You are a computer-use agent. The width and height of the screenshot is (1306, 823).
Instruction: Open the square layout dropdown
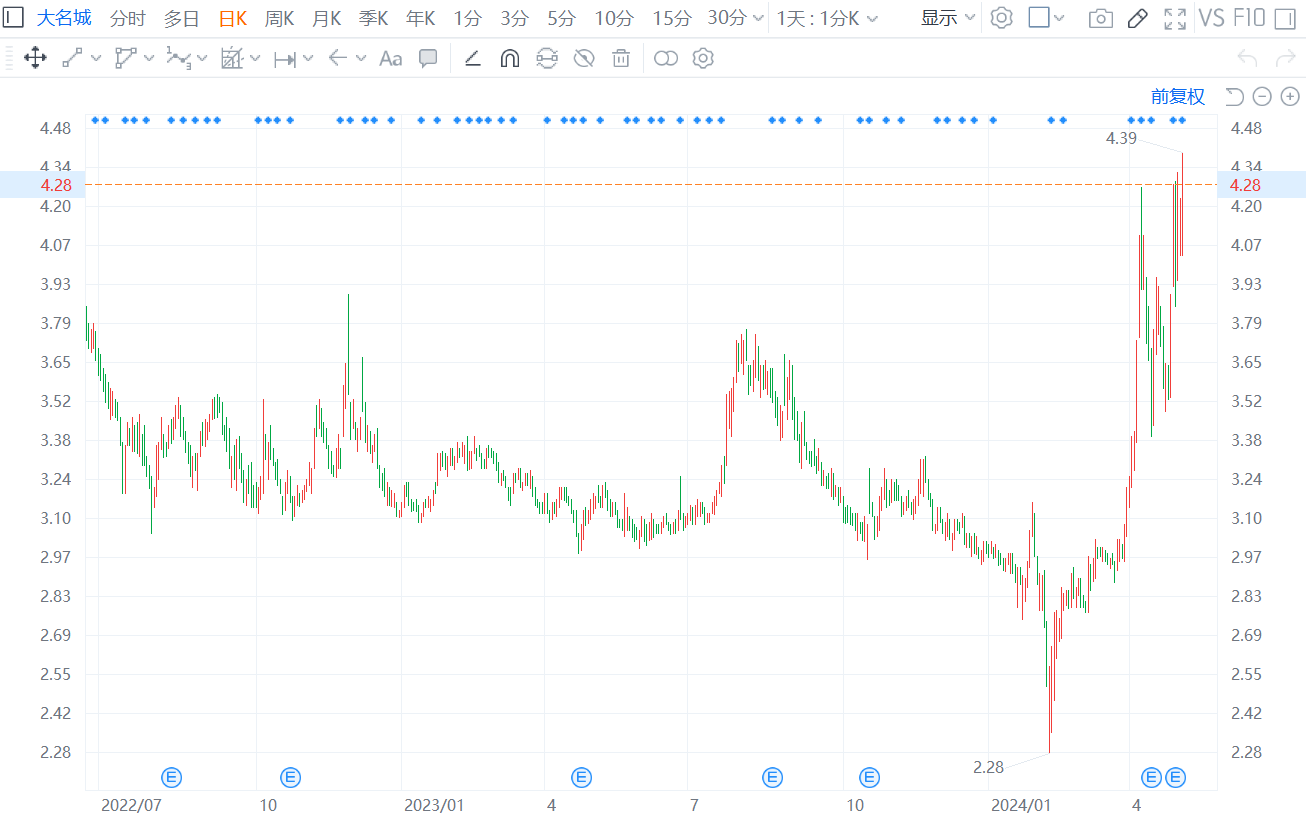[1047, 18]
